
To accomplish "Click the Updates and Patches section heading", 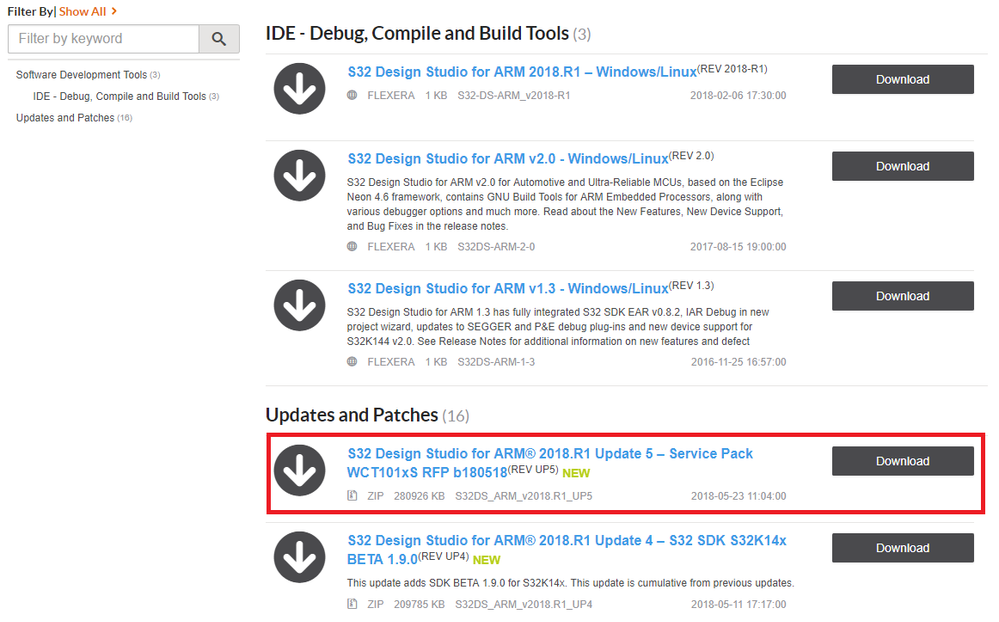I will (352, 415).
